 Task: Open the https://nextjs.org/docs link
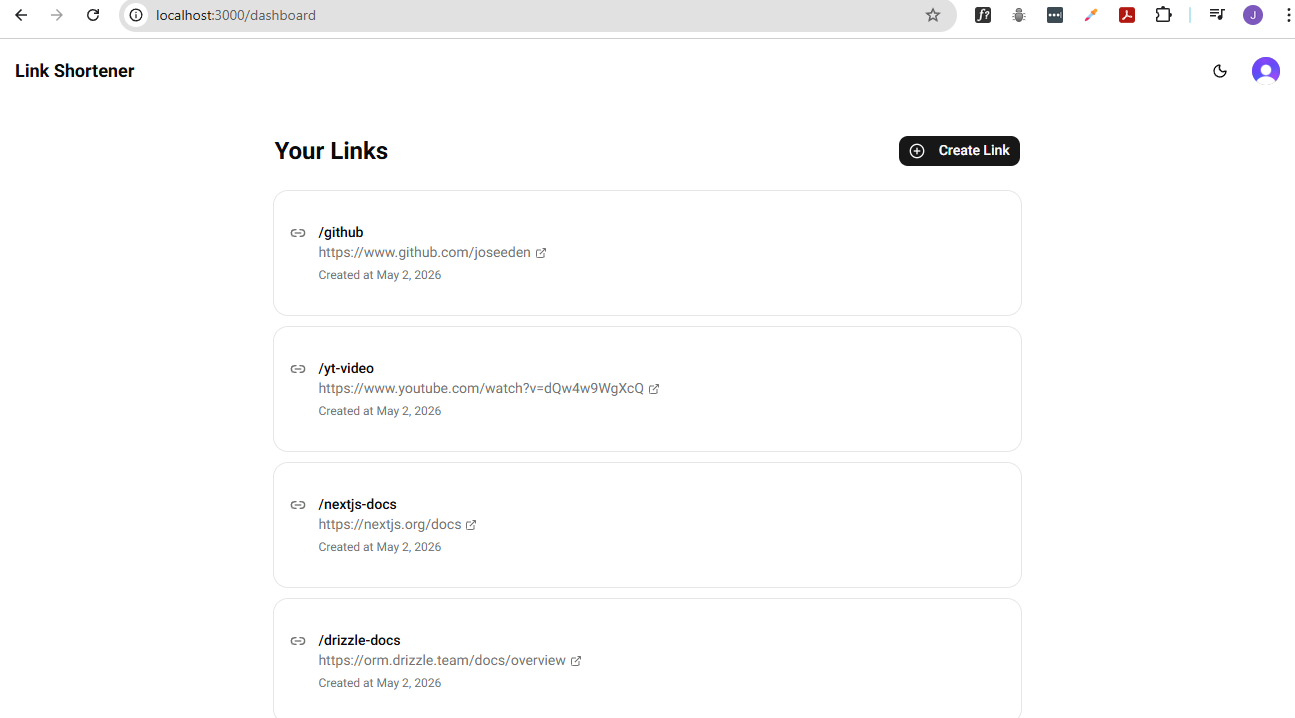coord(390,524)
